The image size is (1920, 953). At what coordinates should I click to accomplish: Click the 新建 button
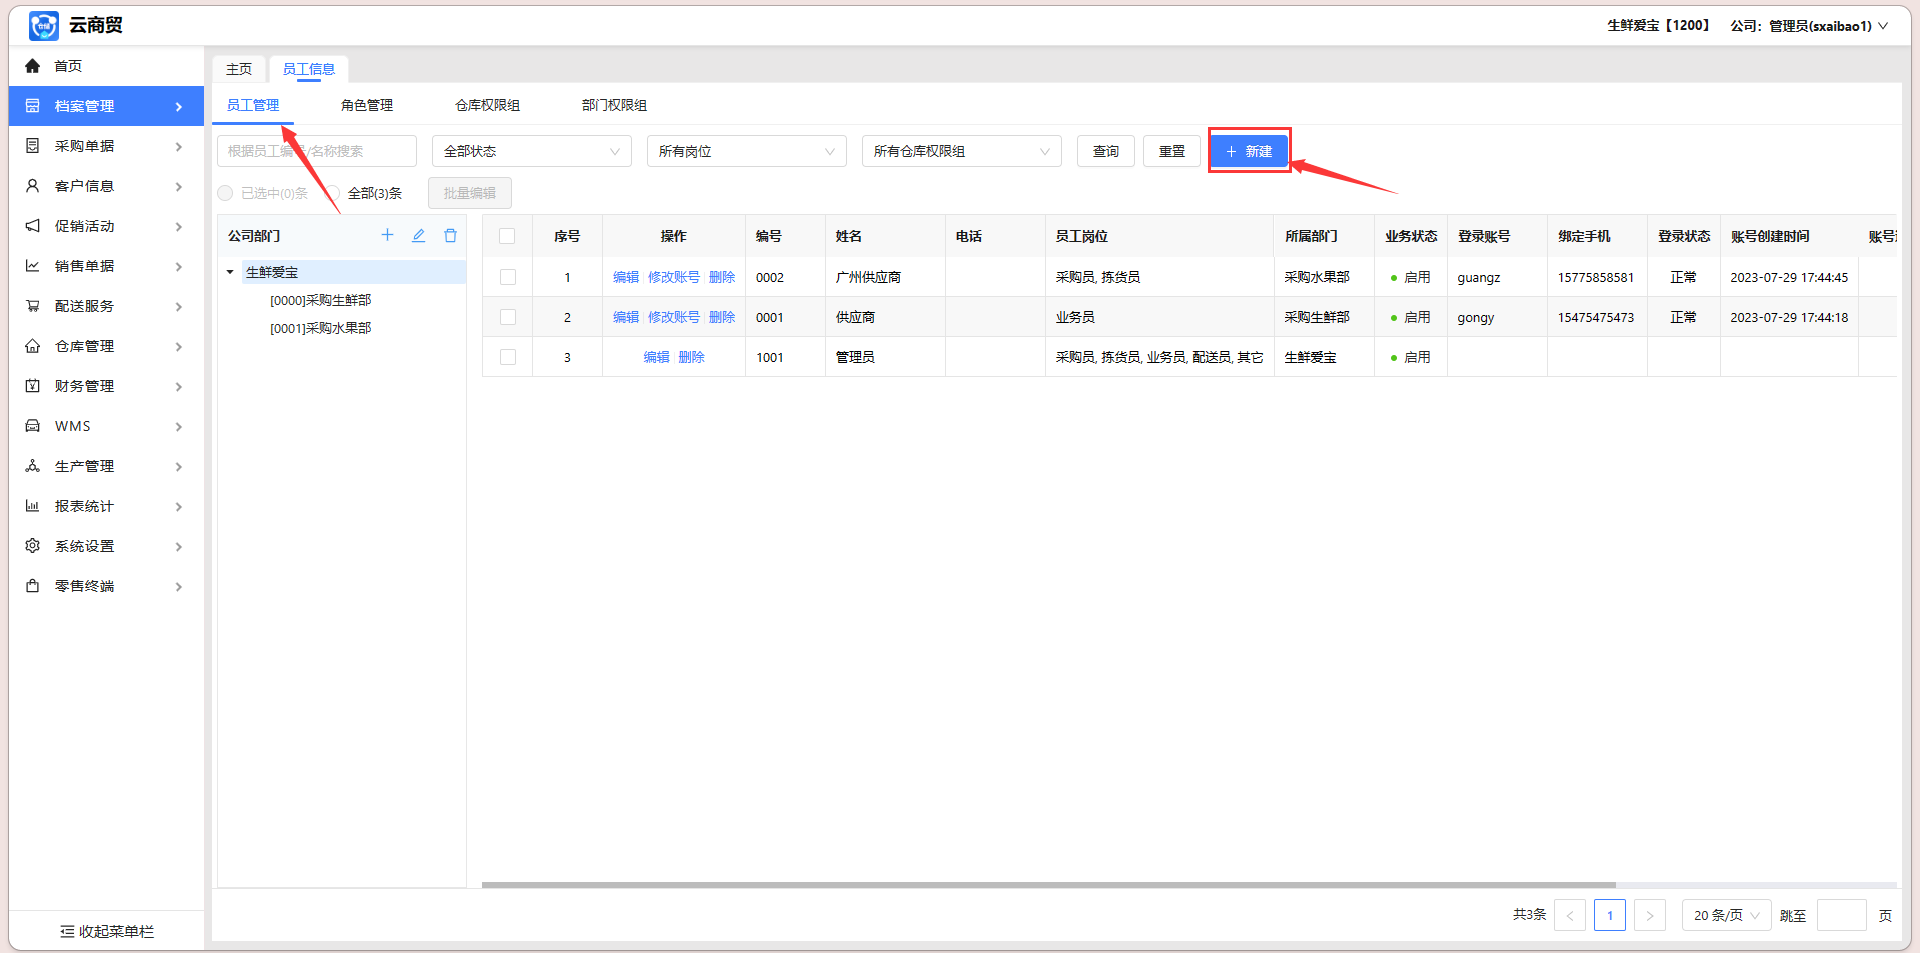[x=1250, y=151]
